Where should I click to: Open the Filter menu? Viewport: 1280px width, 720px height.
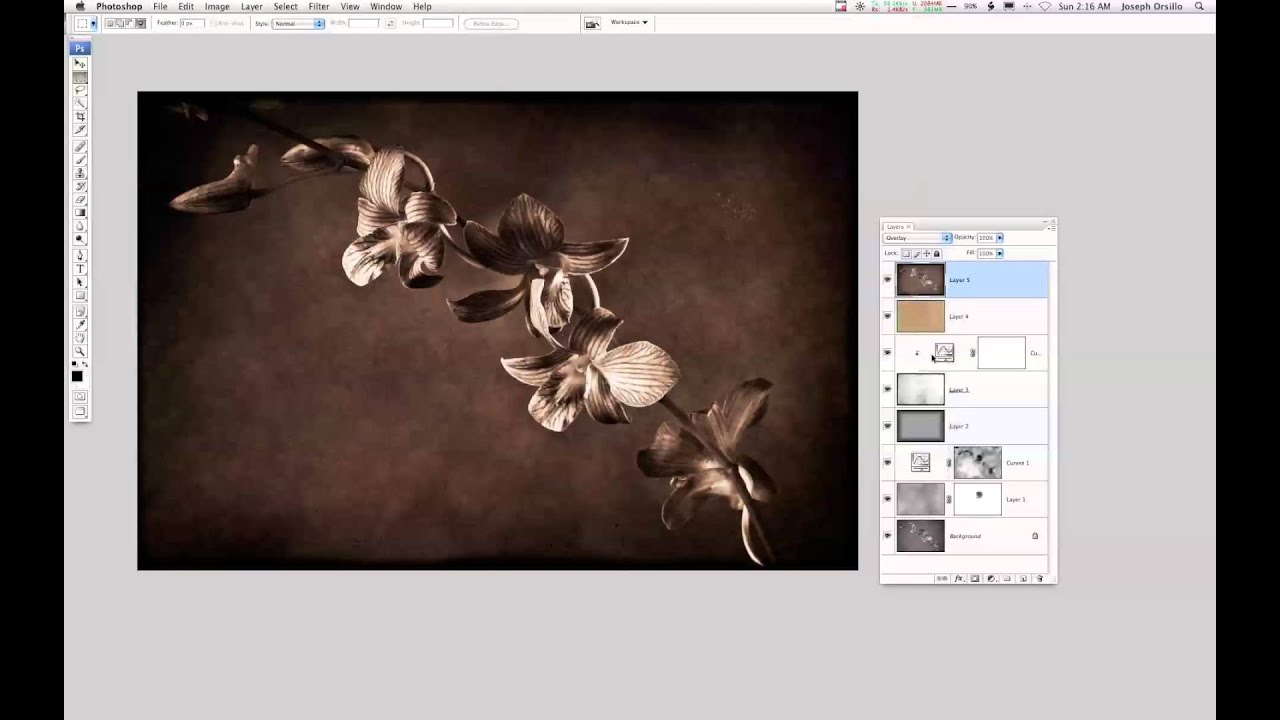tap(319, 7)
